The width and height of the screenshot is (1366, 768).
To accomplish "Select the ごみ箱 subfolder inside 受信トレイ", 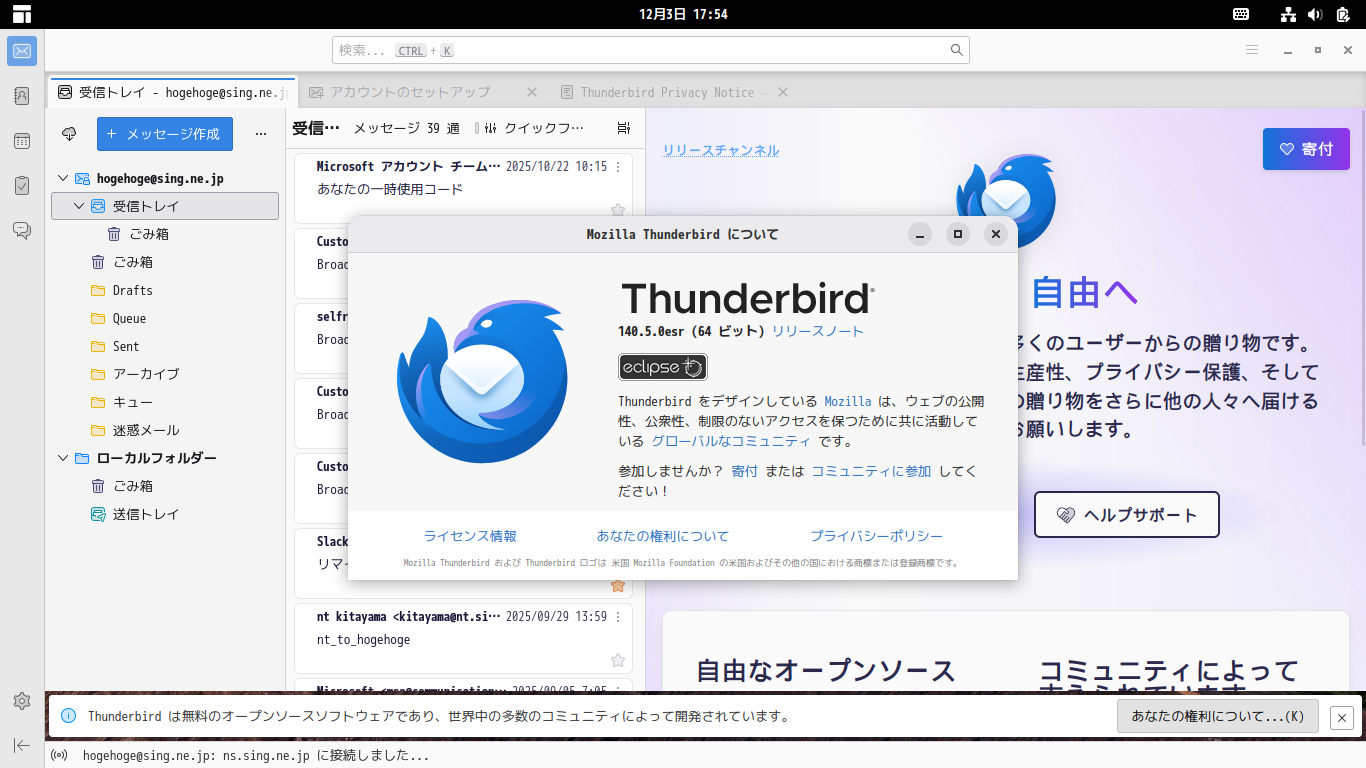I will click(x=166, y=234).
